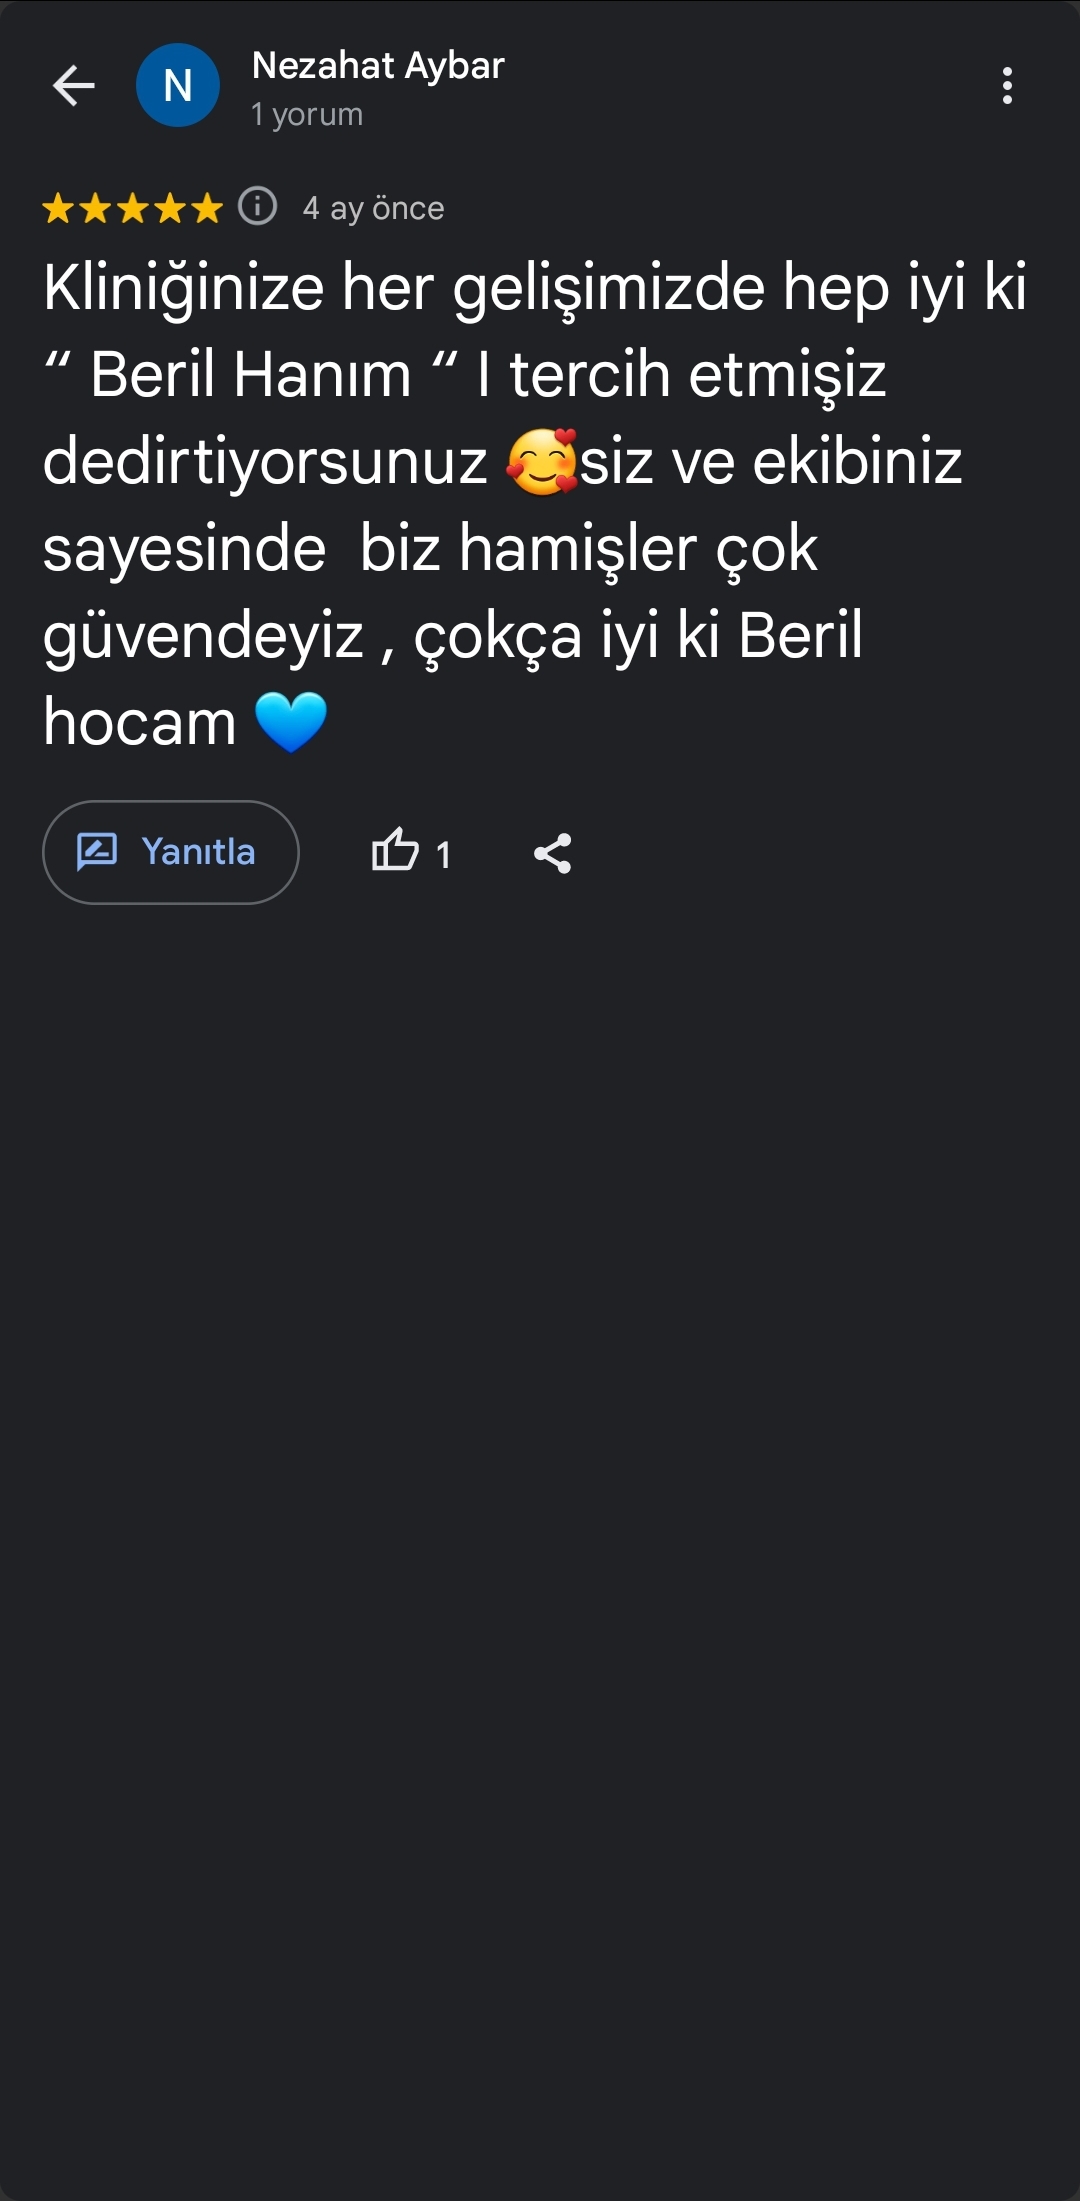Open the blue N profile avatar
Screen dimensions: 1080x2201
coord(178,86)
